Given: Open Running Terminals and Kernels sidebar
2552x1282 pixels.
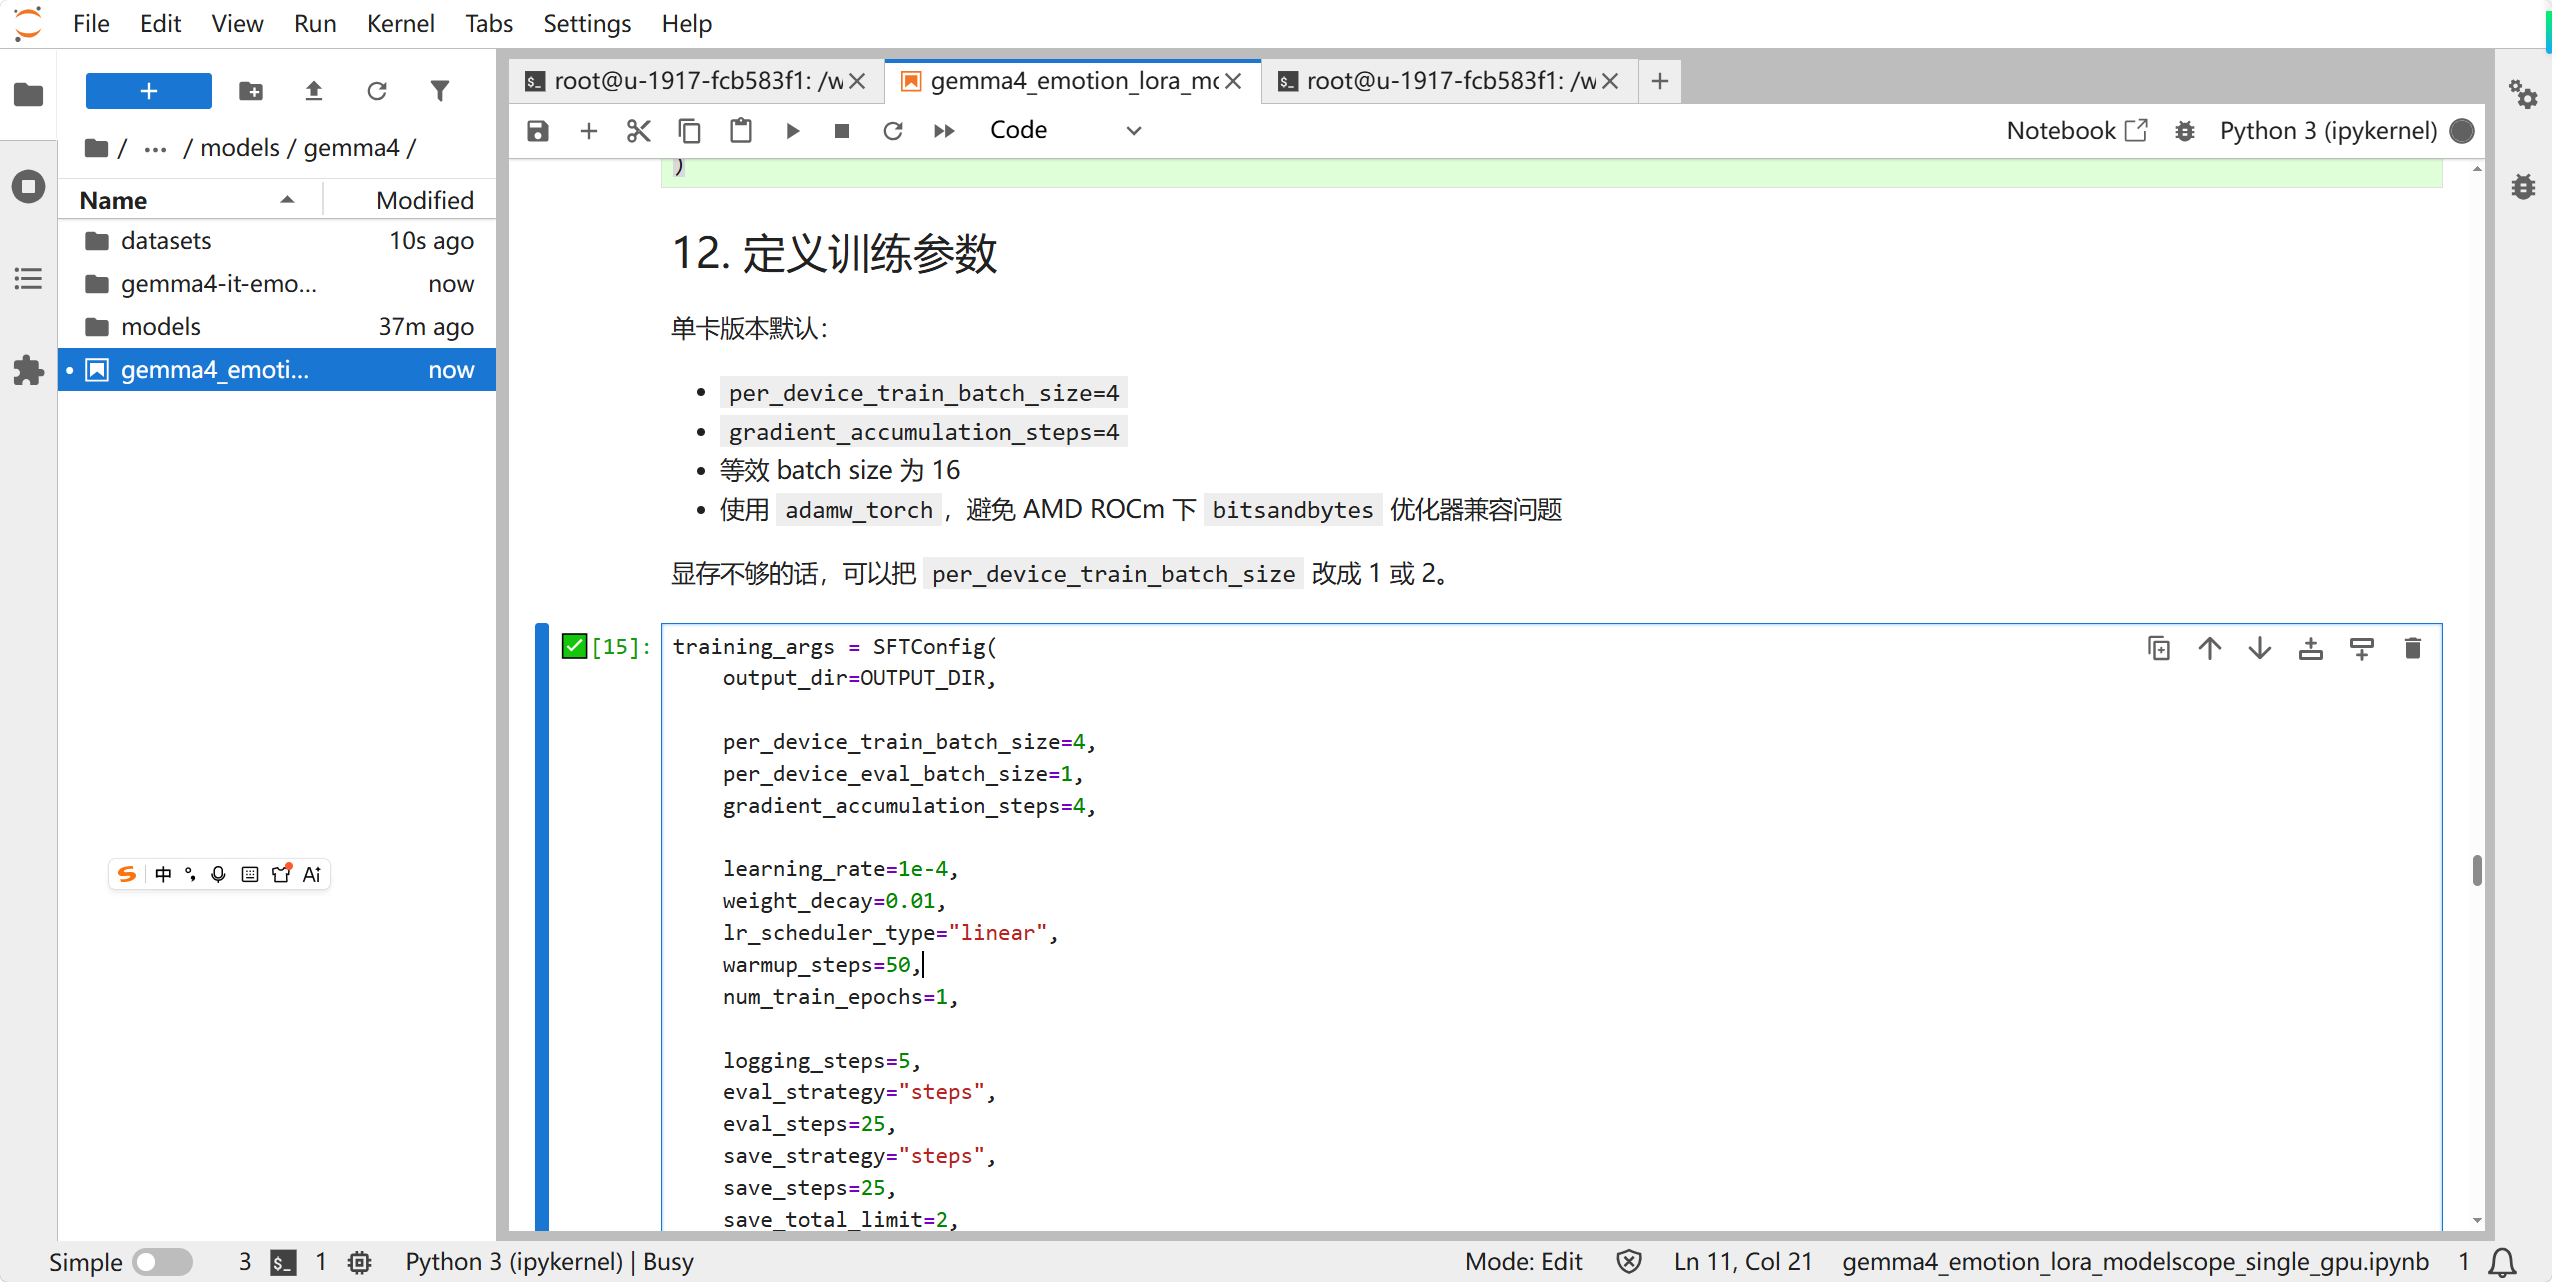Looking at the screenshot, I should point(28,187).
